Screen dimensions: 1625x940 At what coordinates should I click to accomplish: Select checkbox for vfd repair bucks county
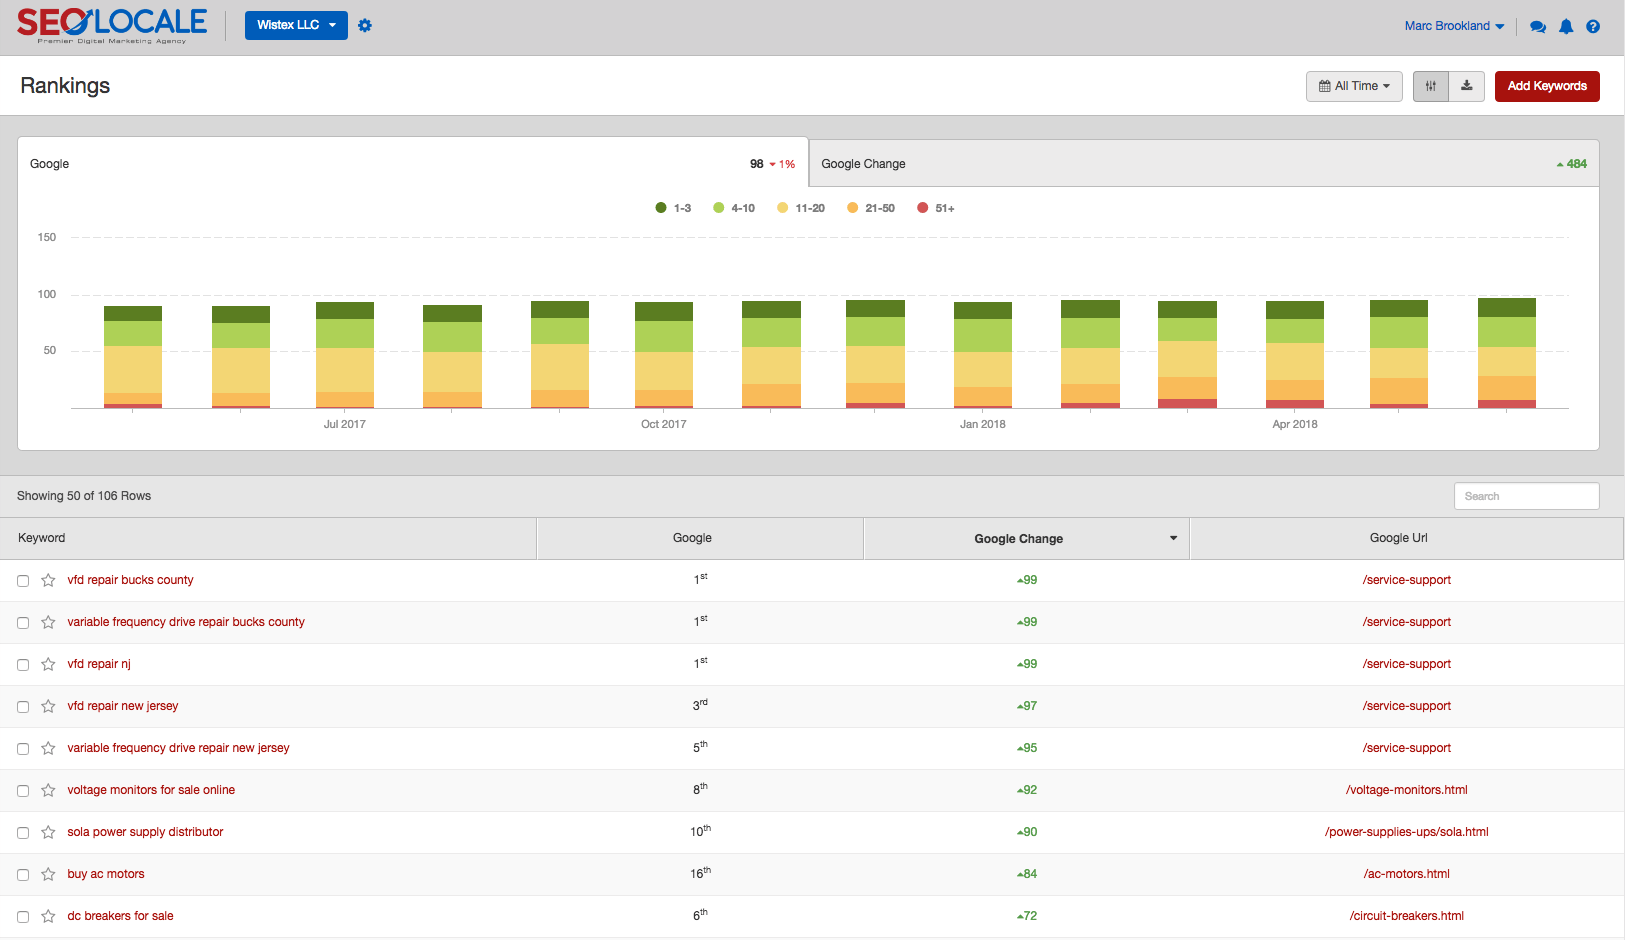coord(23,581)
